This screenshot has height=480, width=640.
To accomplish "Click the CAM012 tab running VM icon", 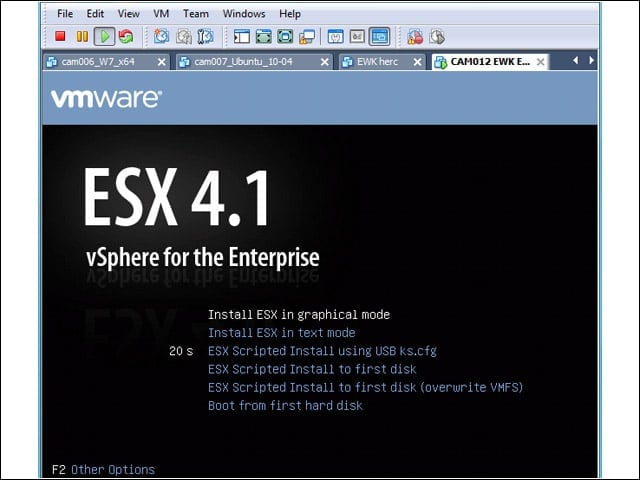I will [441, 62].
